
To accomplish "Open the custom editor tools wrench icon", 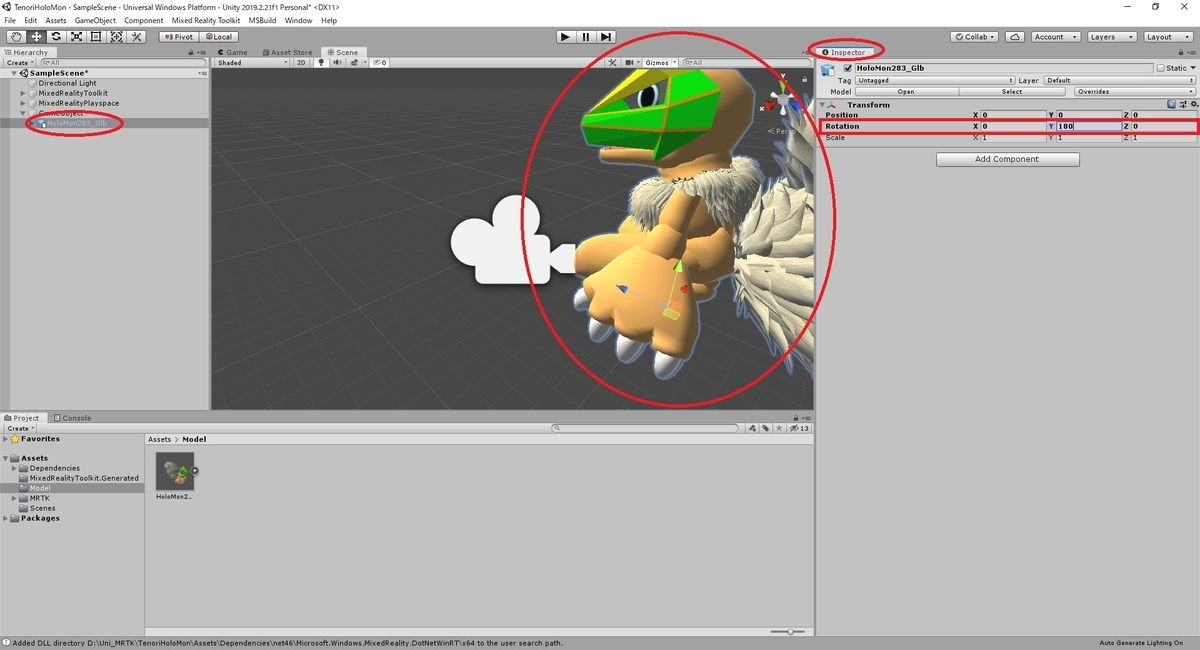I will 137,37.
